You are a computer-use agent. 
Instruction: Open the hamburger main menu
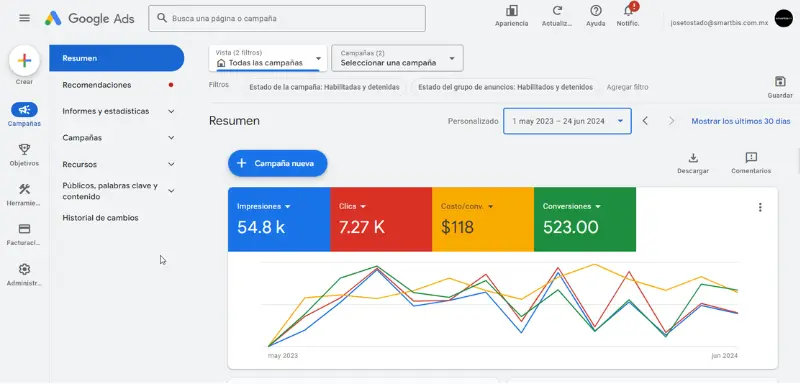pyautogui.click(x=24, y=18)
